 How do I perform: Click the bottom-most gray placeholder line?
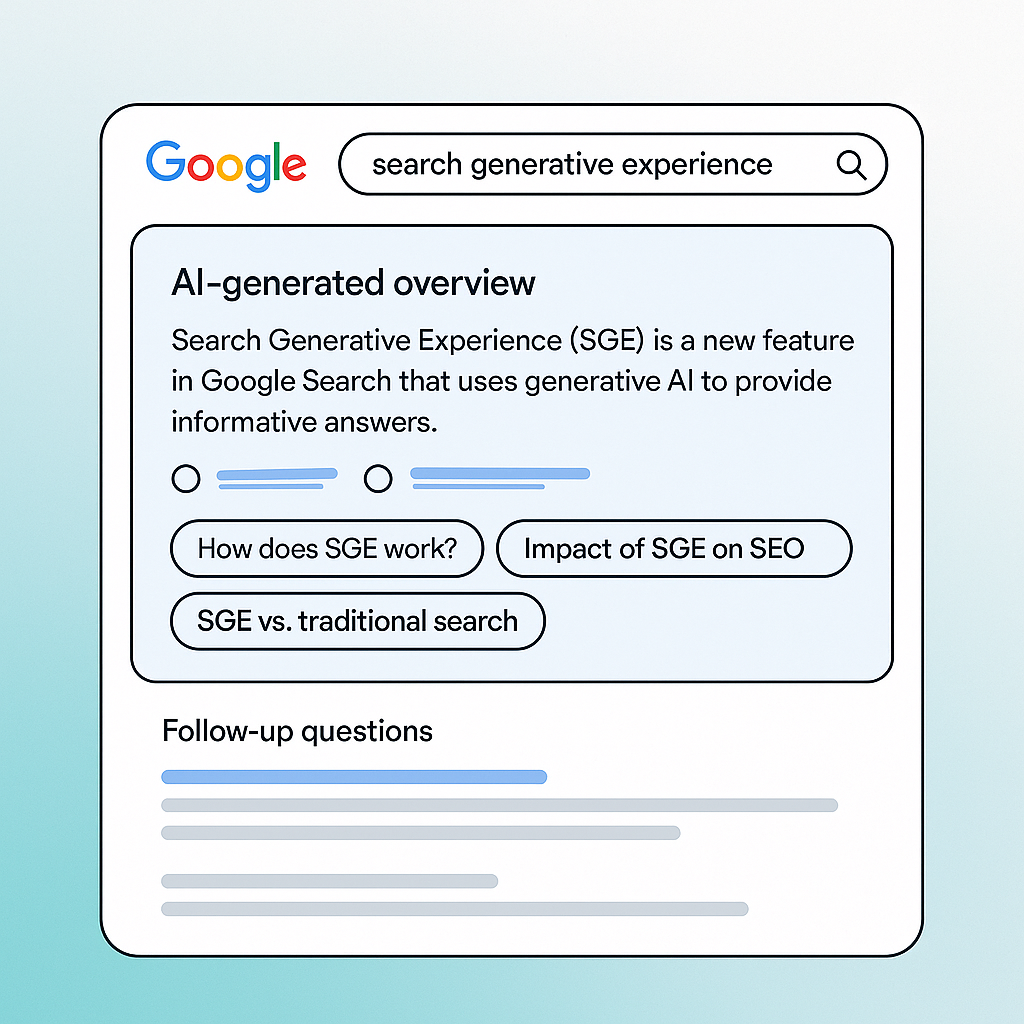pyautogui.click(x=455, y=909)
